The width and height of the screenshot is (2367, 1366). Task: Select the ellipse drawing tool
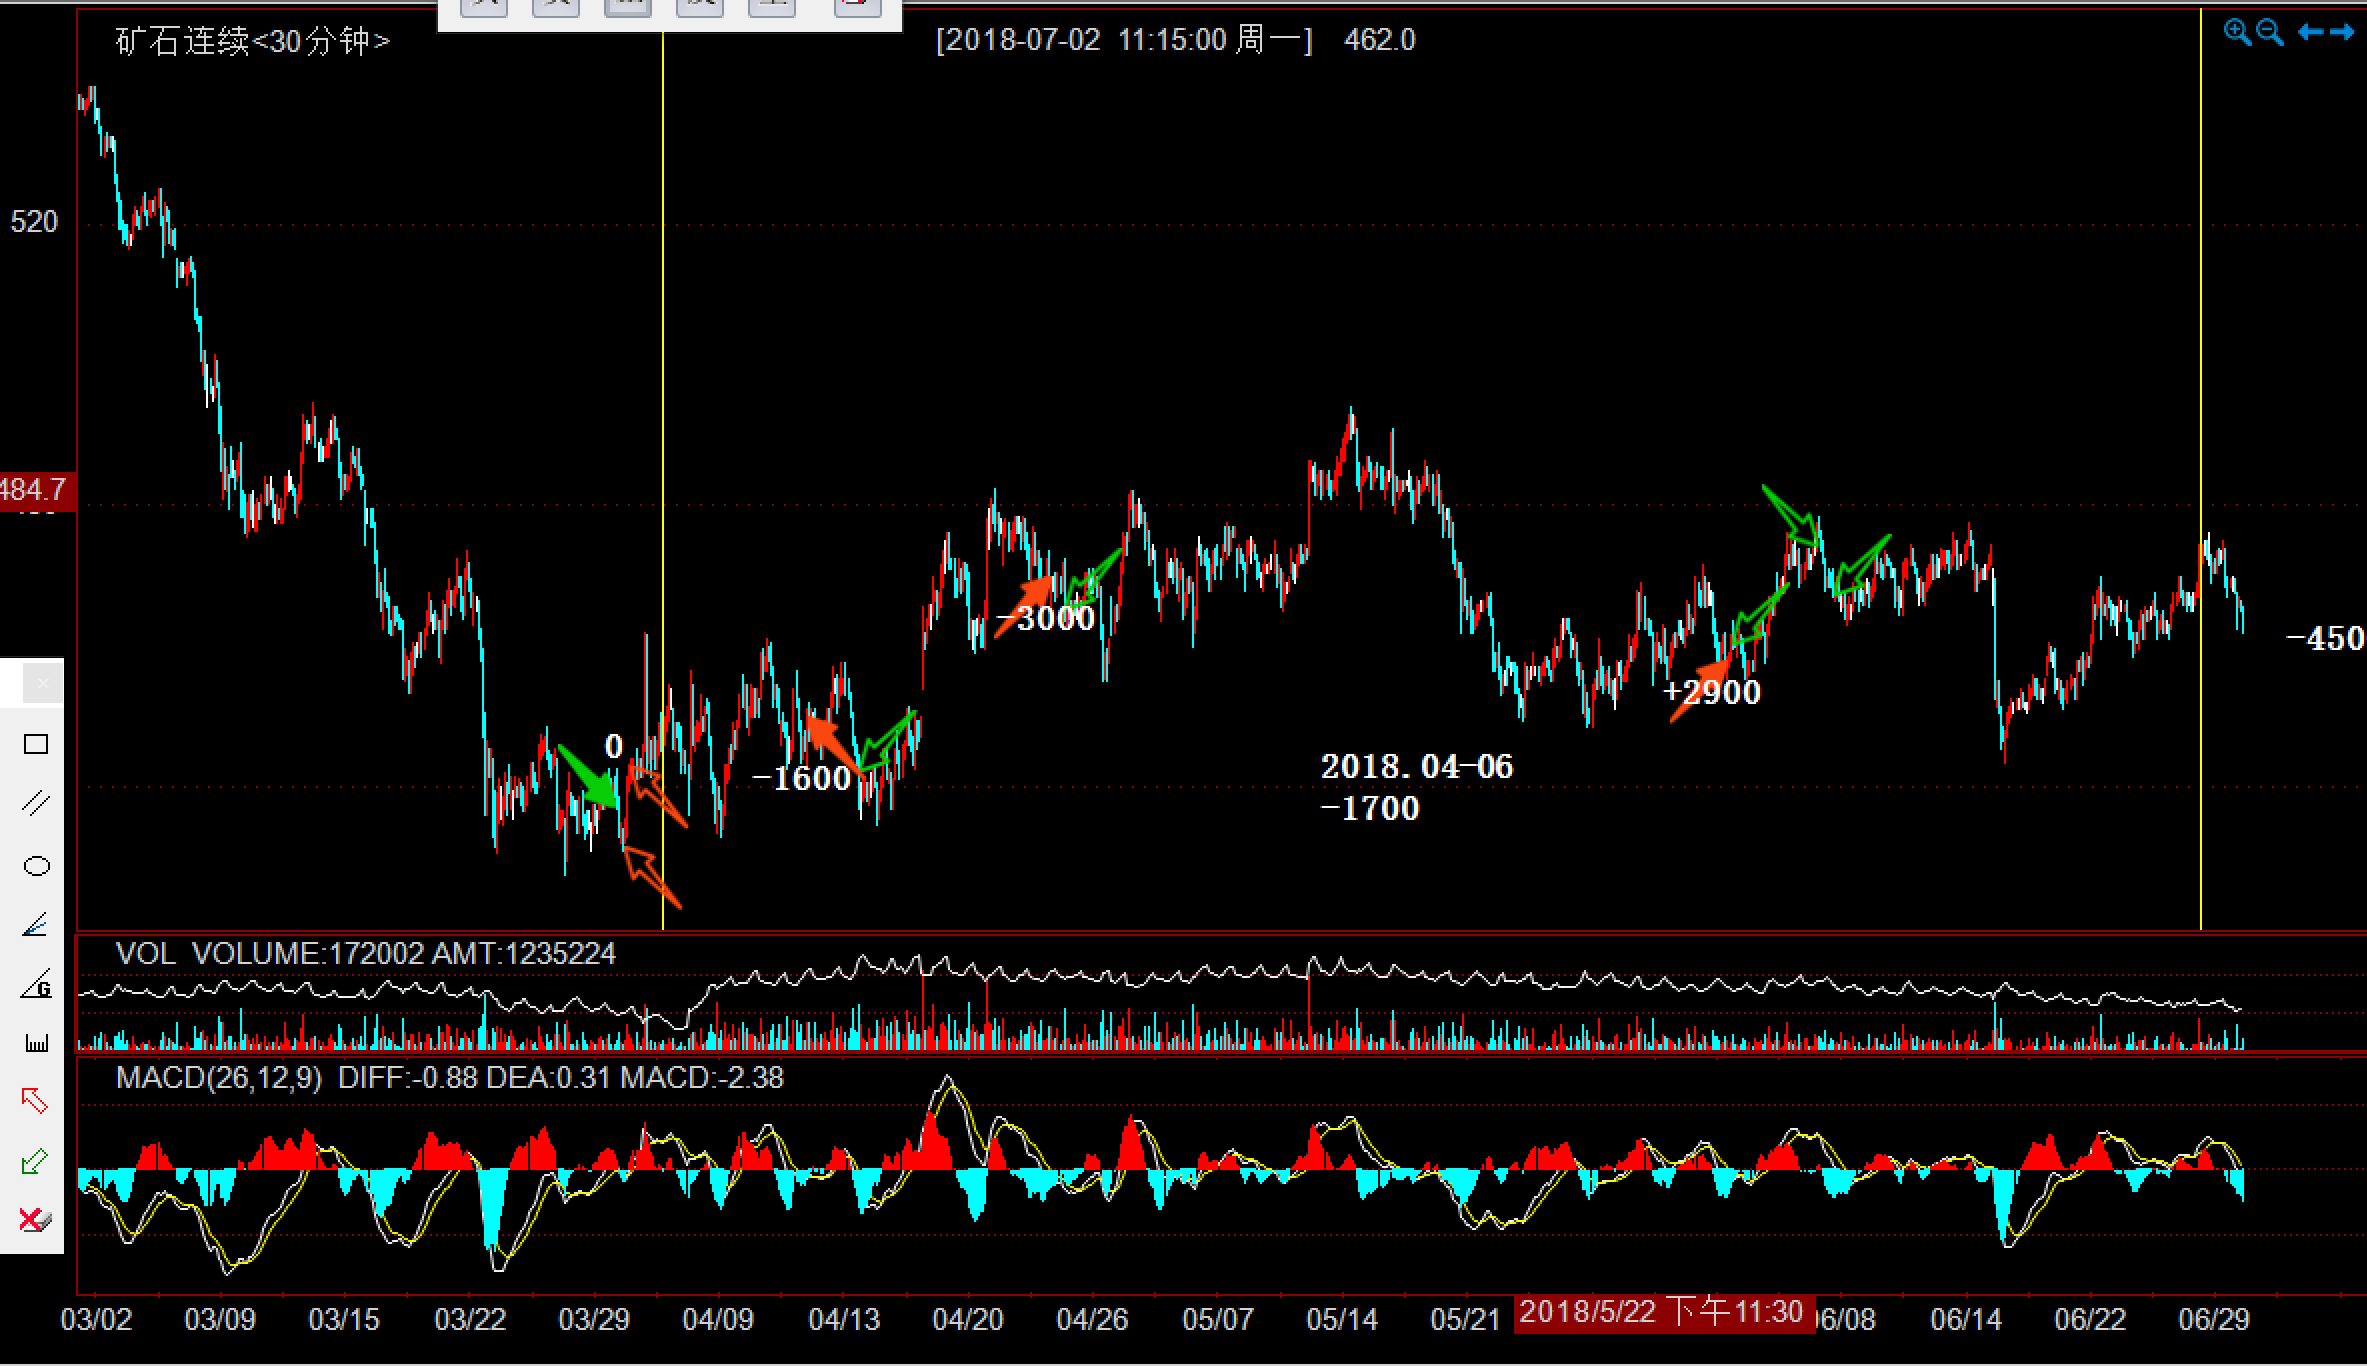(x=36, y=866)
